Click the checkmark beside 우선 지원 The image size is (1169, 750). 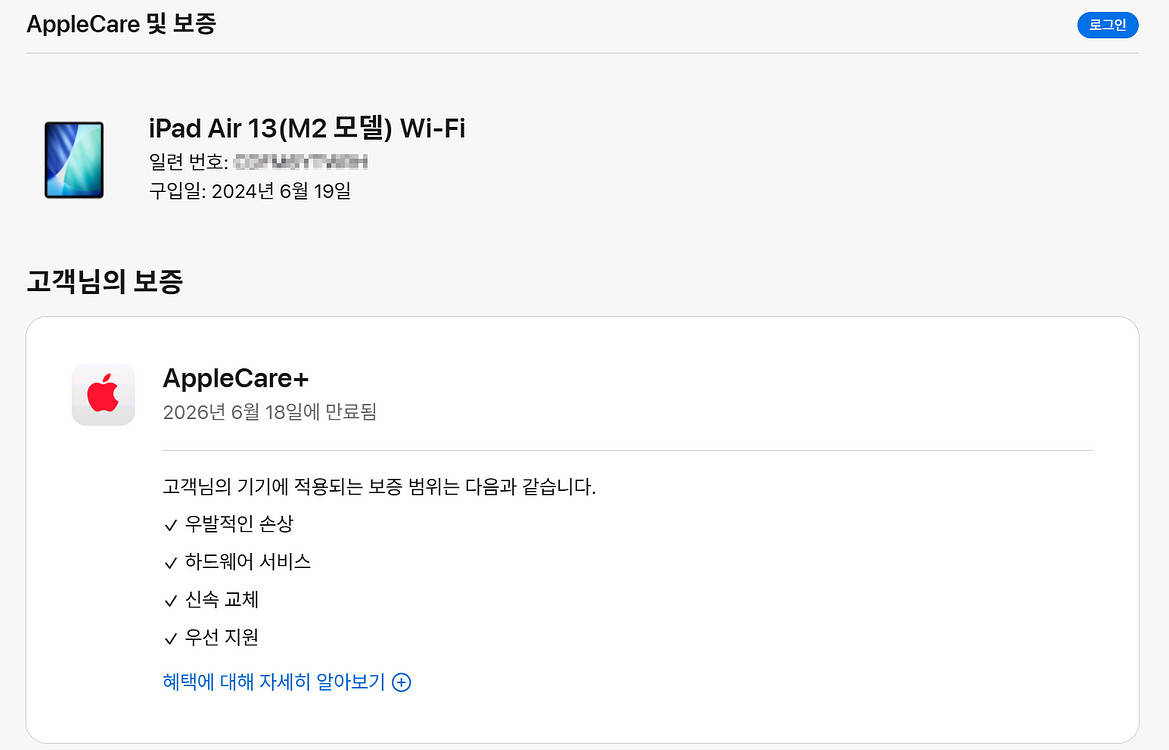click(x=170, y=638)
